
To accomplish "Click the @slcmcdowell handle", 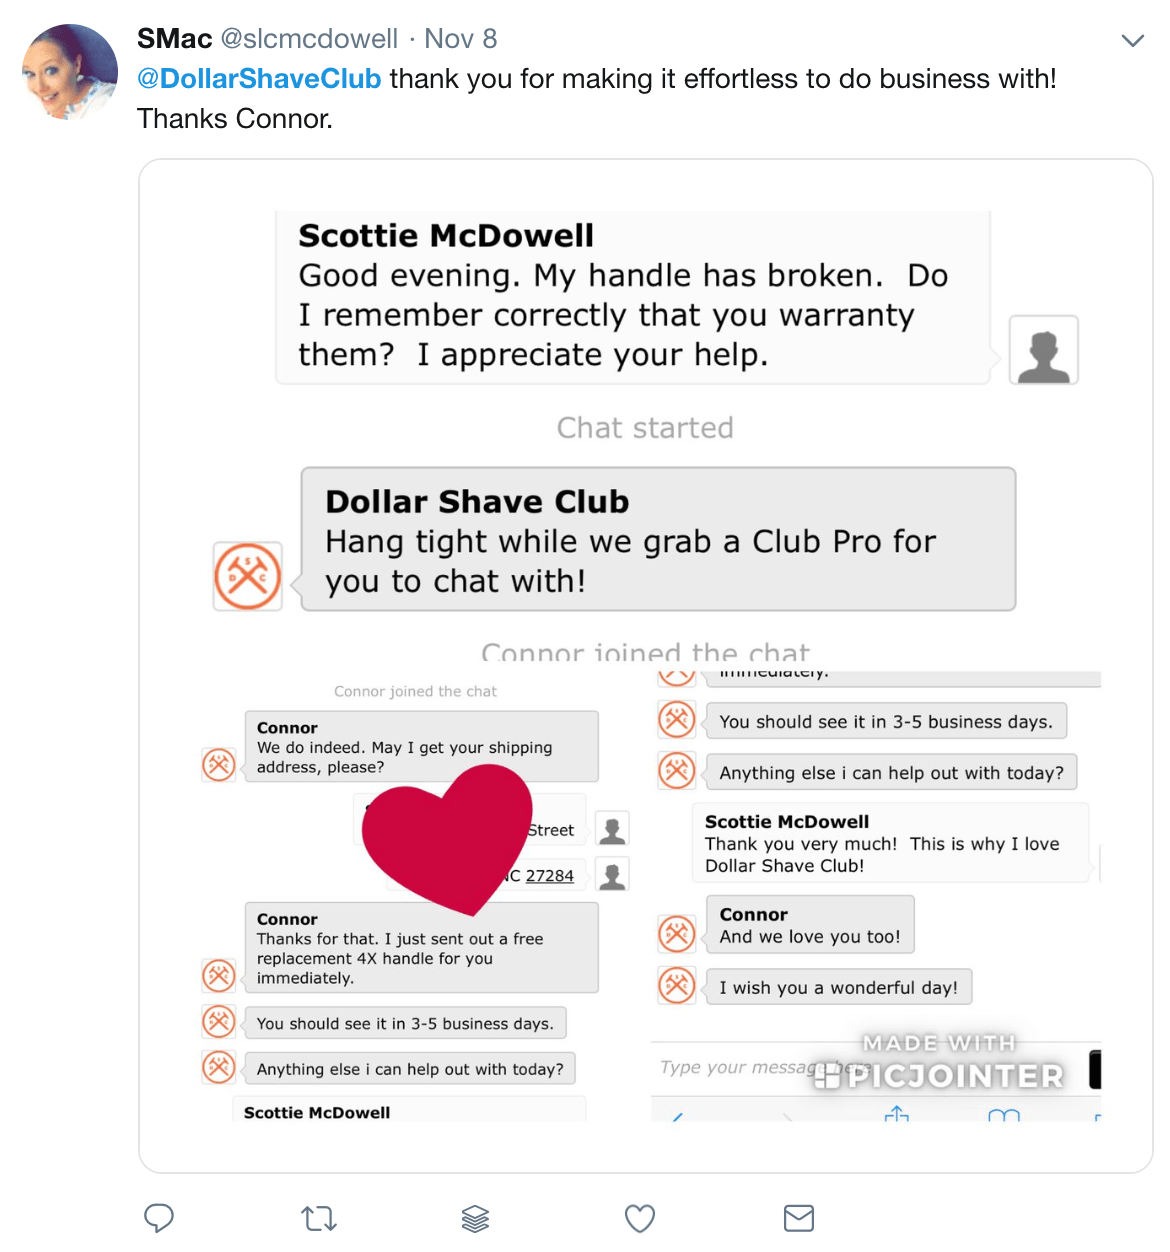I will pyautogui.click(x=309, y=39).
